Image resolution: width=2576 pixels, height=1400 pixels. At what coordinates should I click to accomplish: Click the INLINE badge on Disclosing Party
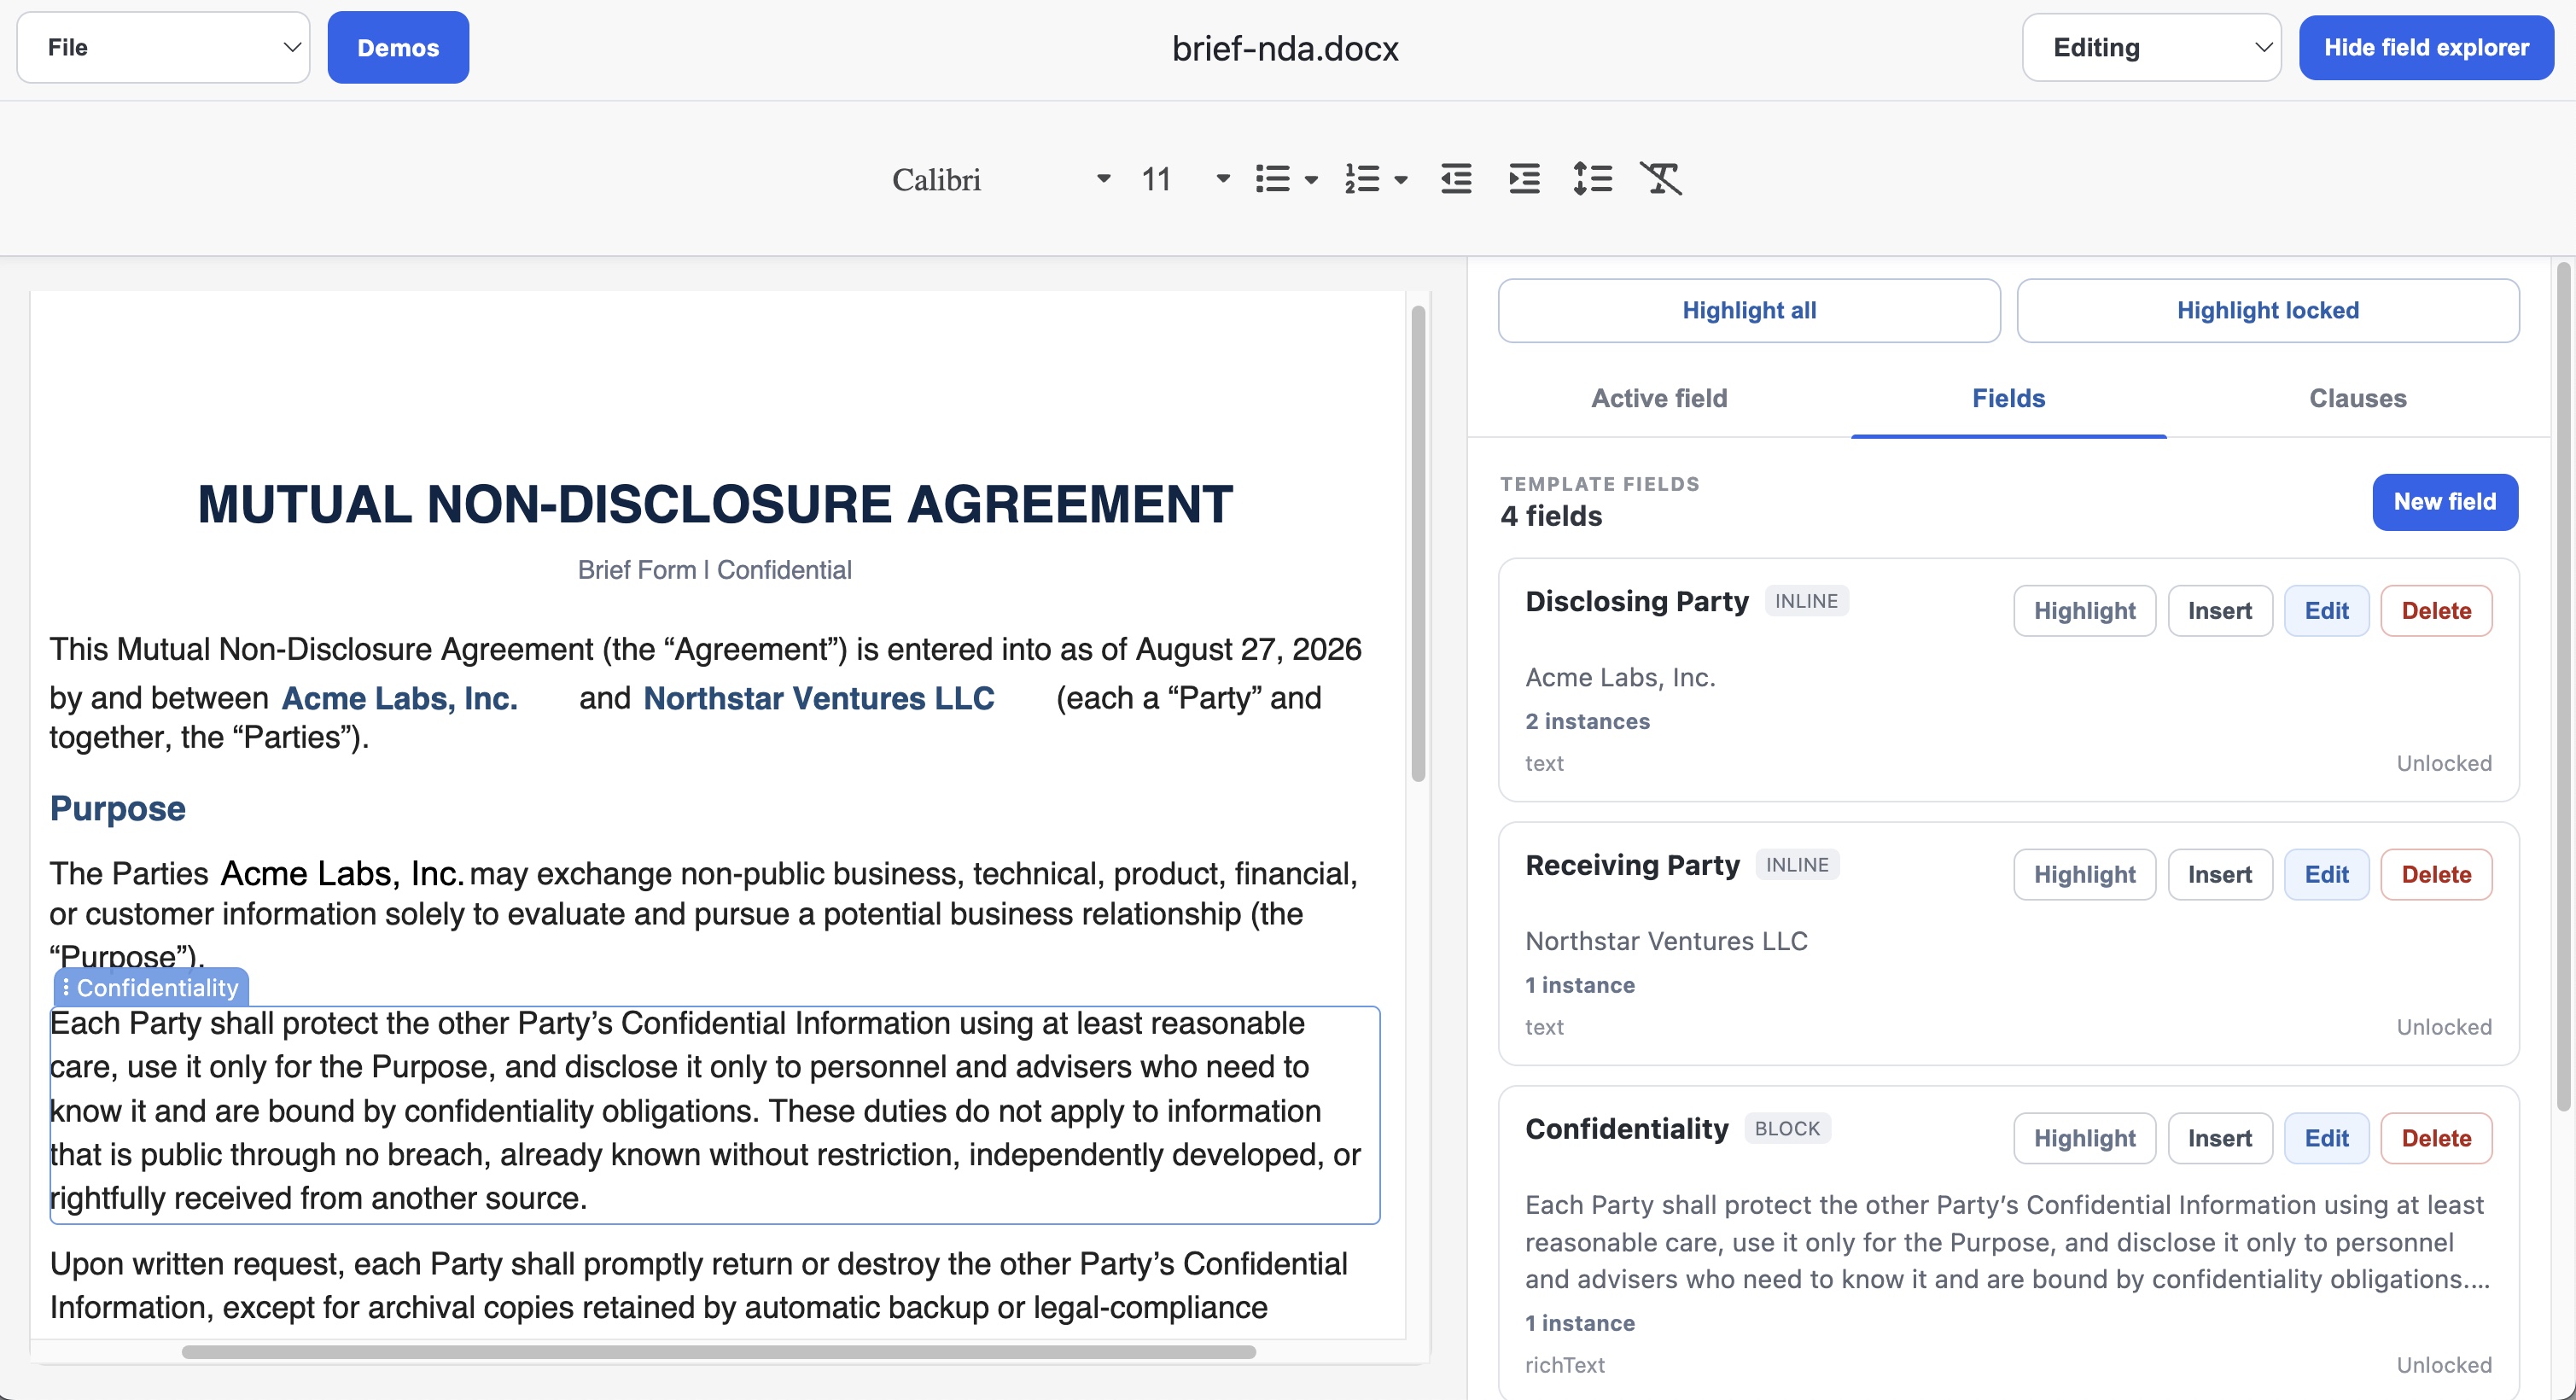click(1807, 601)
